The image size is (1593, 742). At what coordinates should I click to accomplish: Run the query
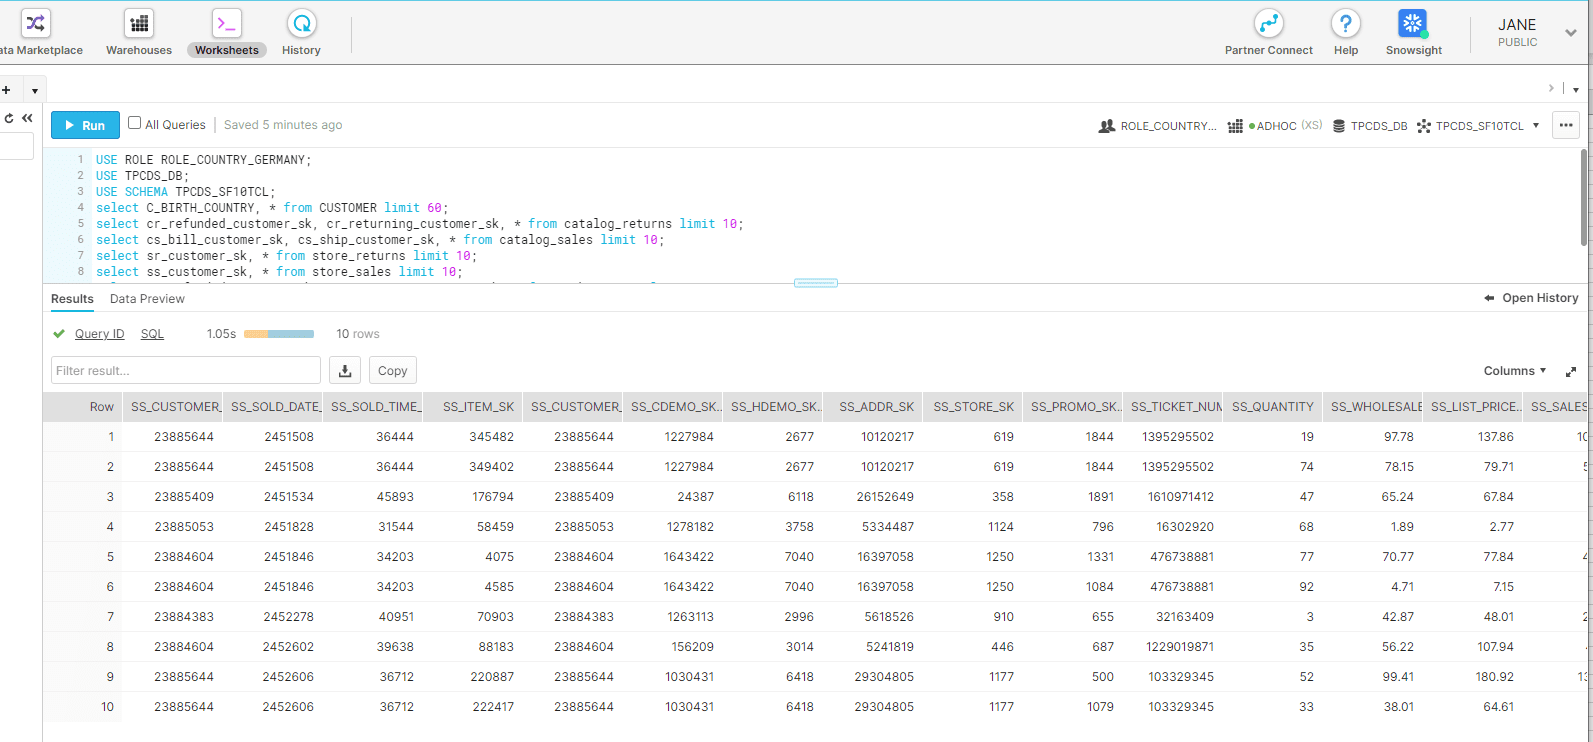tap(85, 125)
